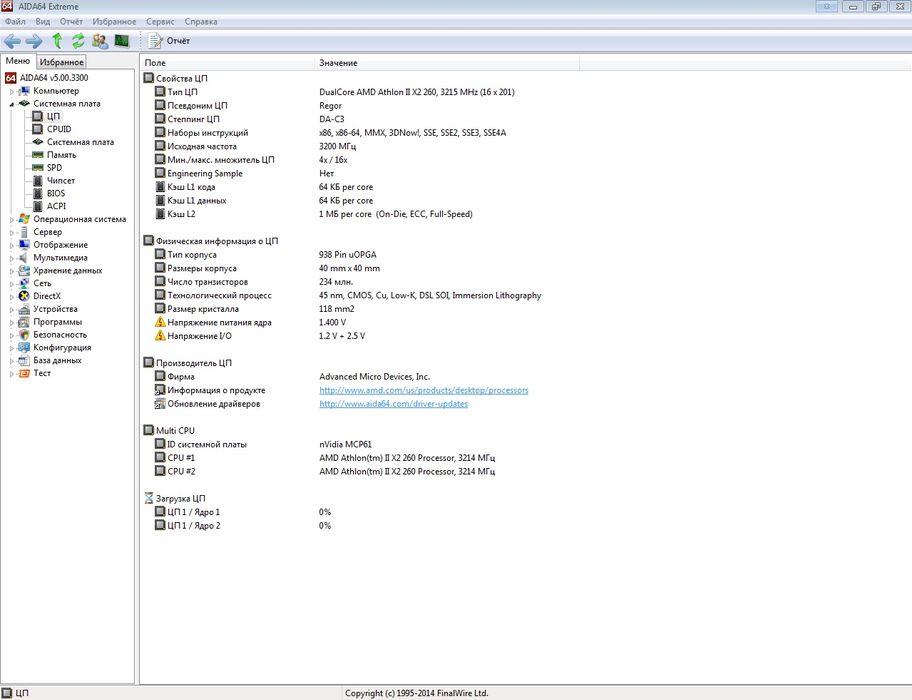This screenshot has width=912, height=700.
Task: Click the Тест sidebar icon
Action: click(24, 373)
